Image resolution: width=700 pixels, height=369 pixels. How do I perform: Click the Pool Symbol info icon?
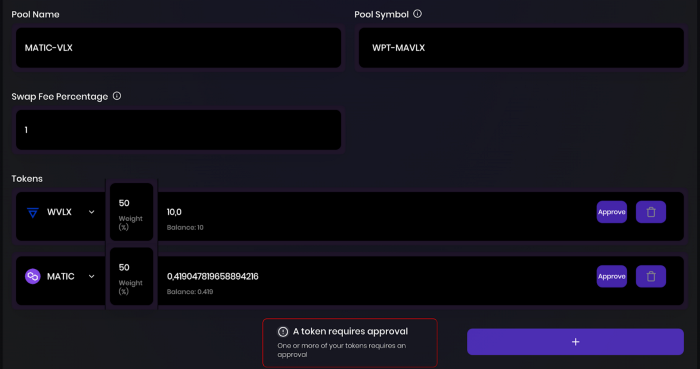(417, 14)
